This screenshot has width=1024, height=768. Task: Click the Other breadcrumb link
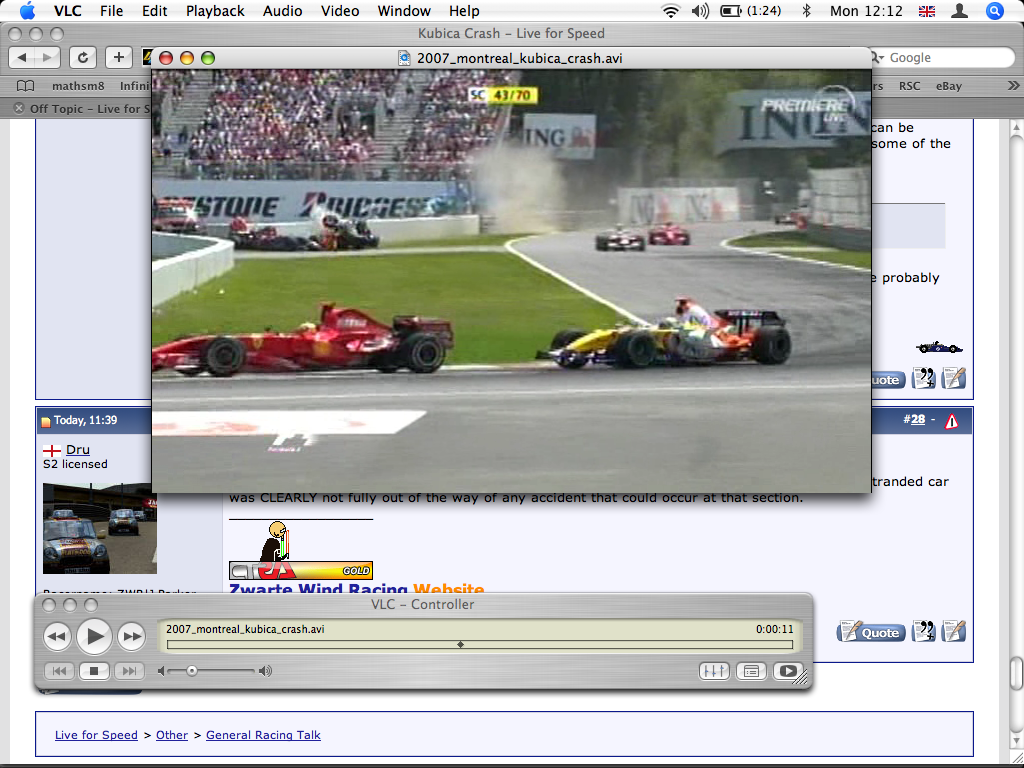coord(172,735)
